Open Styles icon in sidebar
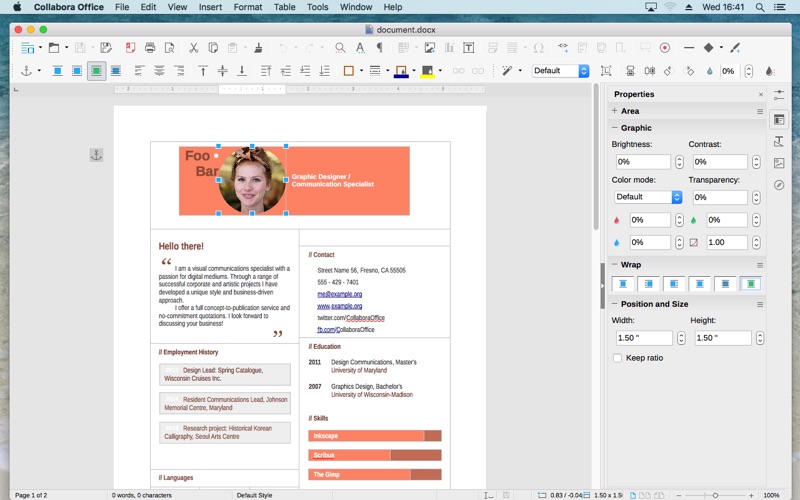This screenshot has width=800, height=500. click(x=779, y=141)
